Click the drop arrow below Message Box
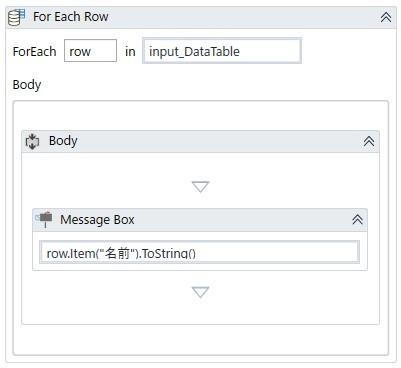401x368 pixels. [x=200, y=292]
